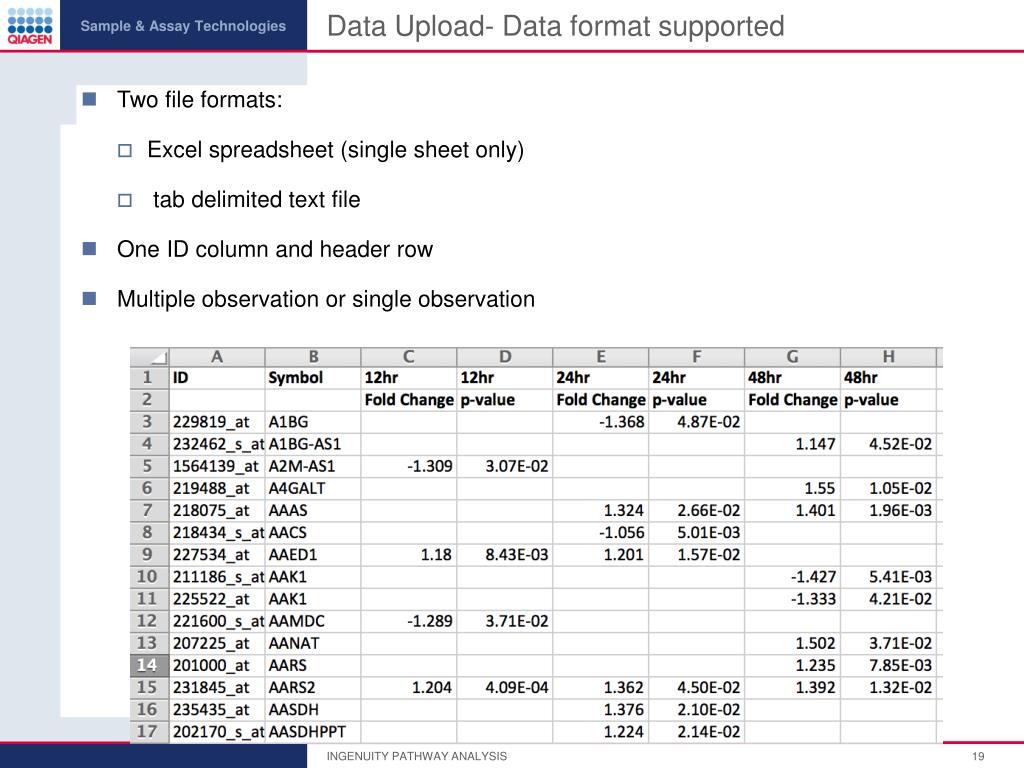Select column G header
1024x768 pixels.
click(x=792, y=357)
